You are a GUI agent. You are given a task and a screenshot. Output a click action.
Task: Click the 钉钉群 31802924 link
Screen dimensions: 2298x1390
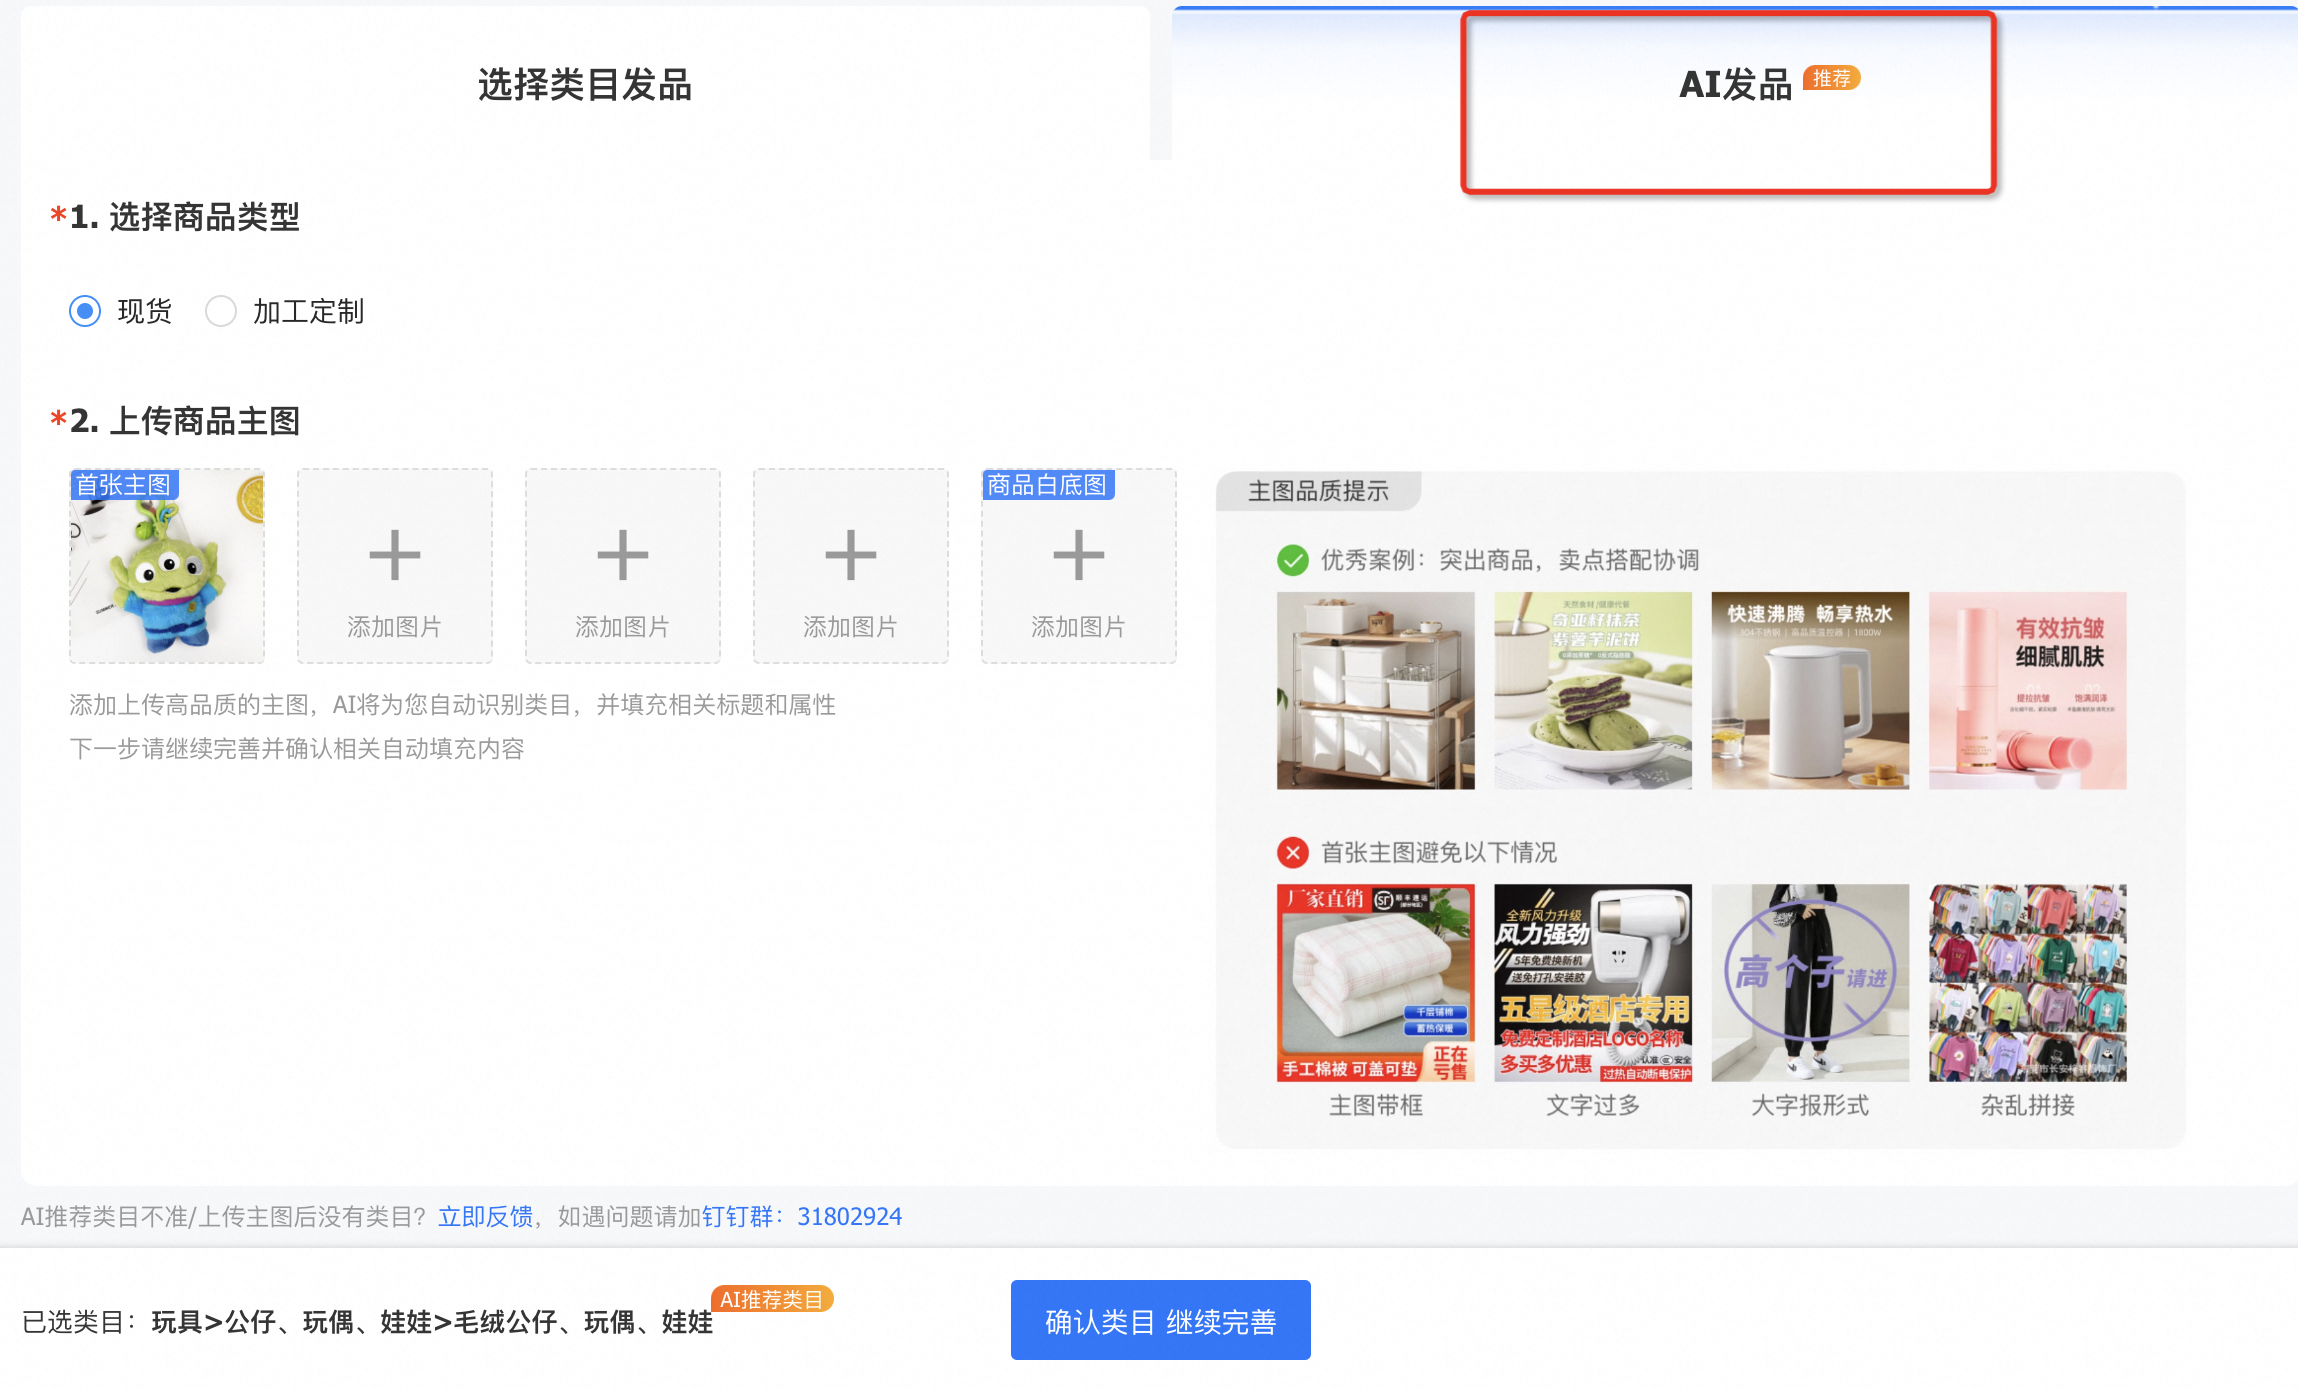[x=801, y=1216]
